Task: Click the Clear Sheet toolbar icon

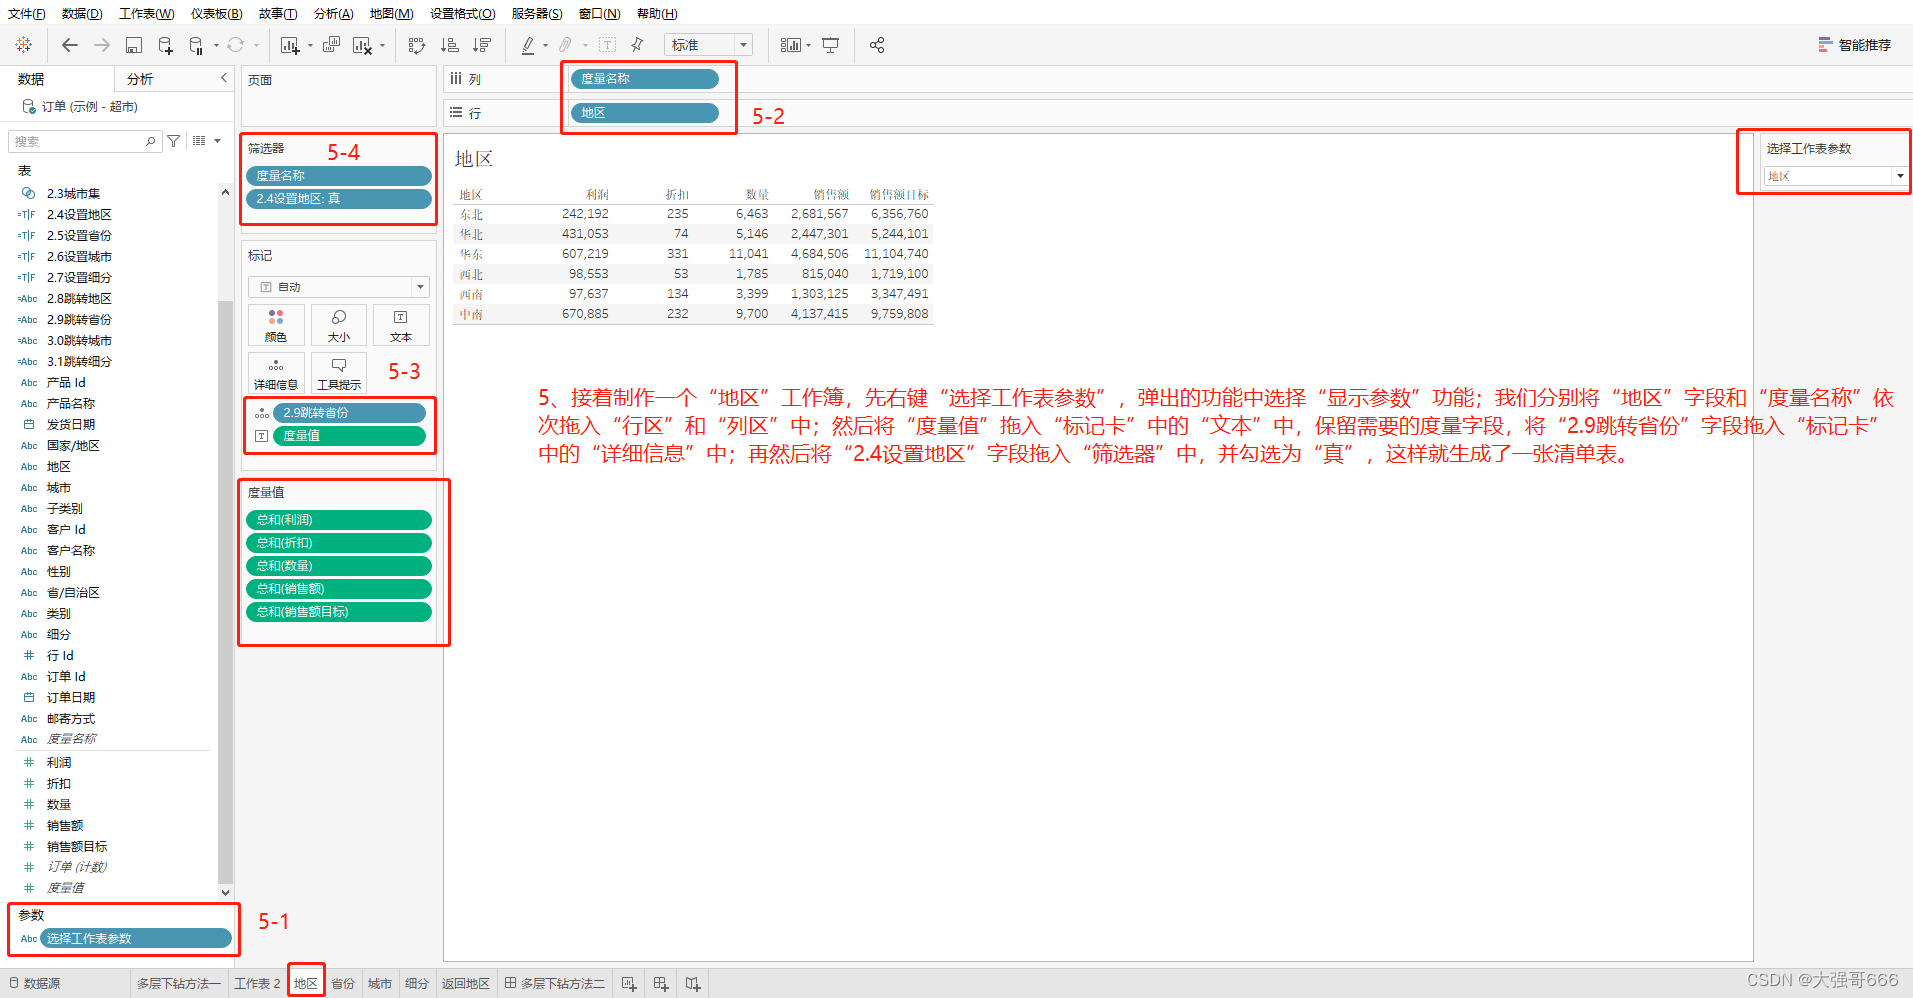Action: [362, 45]
